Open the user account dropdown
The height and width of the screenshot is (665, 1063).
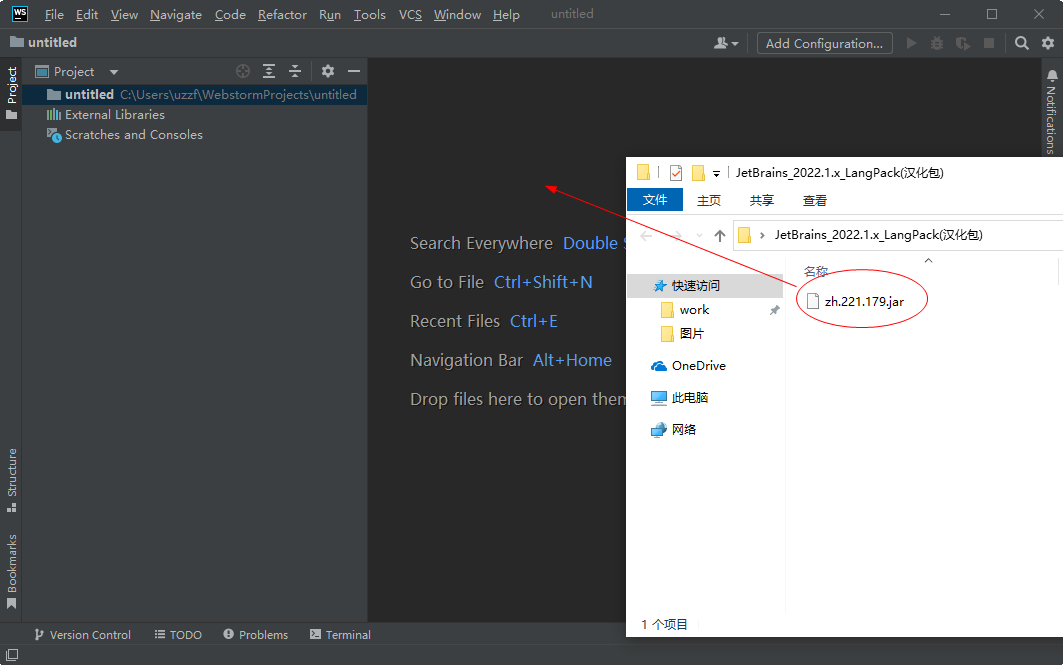pos(726,43)
